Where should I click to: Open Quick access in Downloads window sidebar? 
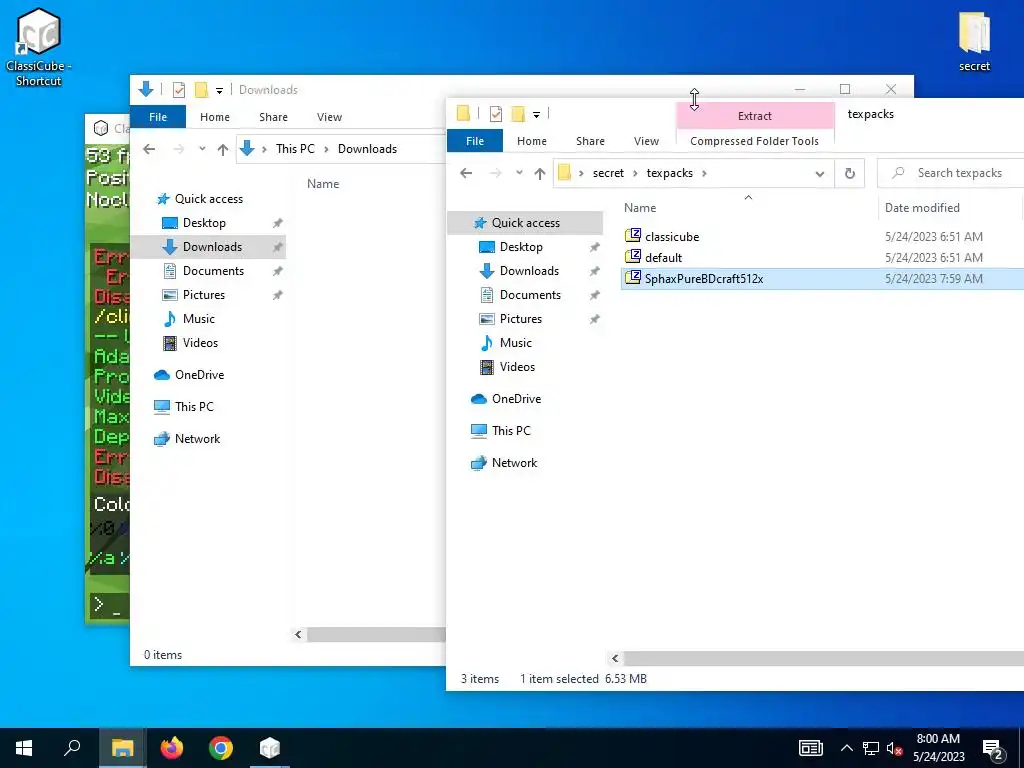point(208,199)
